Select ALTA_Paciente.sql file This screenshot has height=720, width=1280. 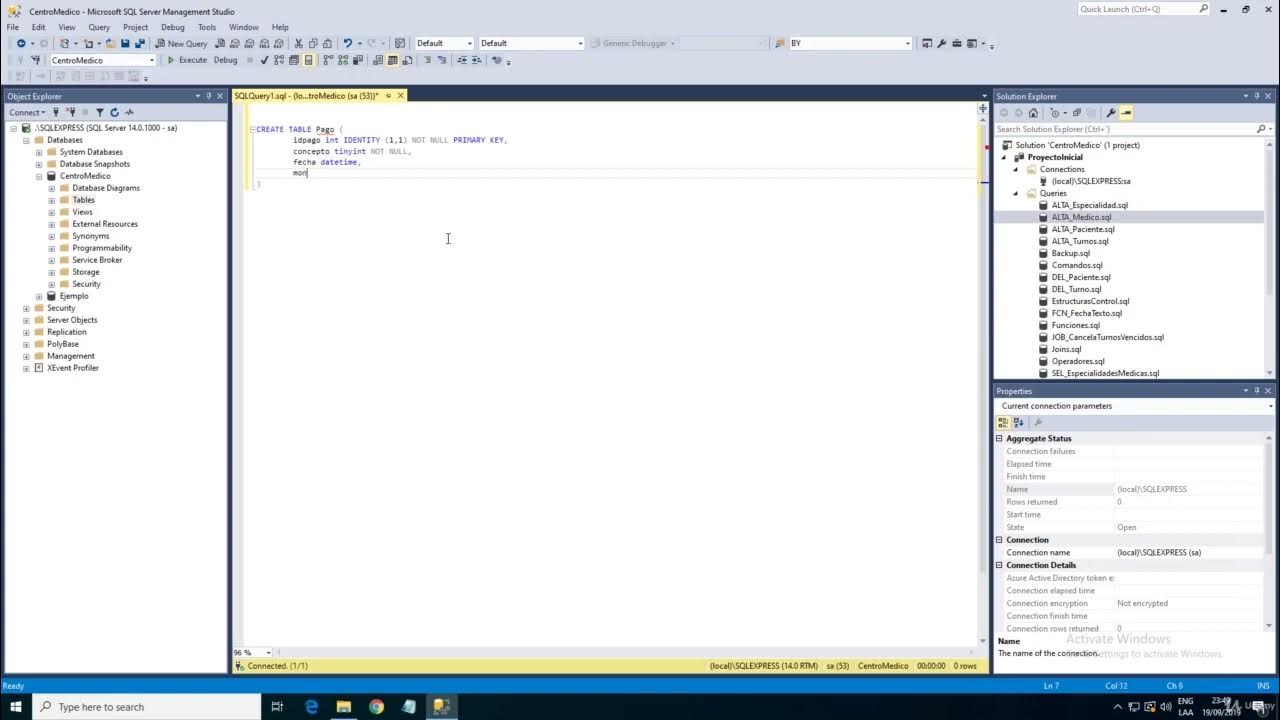[1082, 229]
